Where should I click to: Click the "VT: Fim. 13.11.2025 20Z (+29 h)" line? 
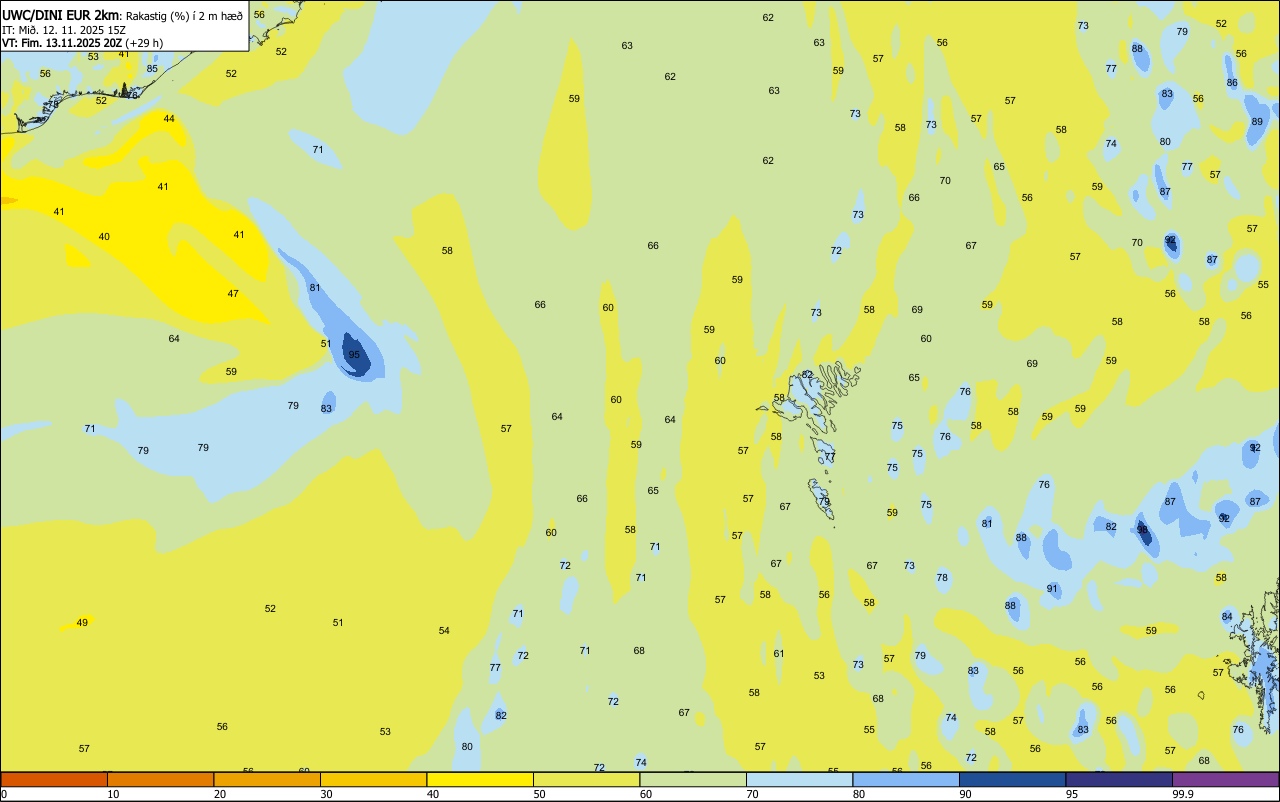tap(82, 43)
